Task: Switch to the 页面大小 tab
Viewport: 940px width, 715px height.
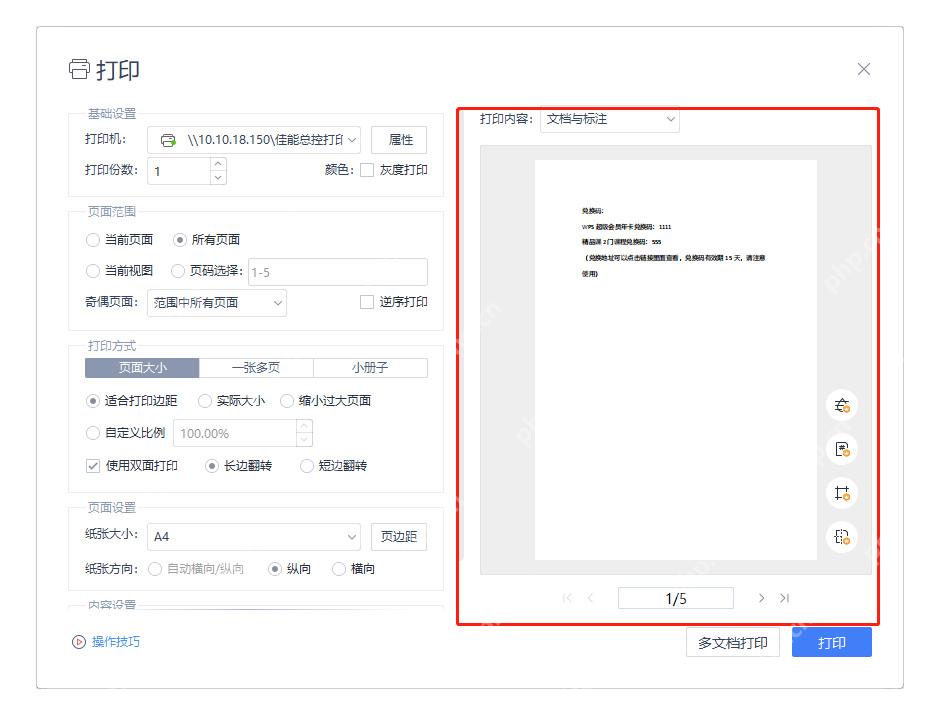Action: 142,368
